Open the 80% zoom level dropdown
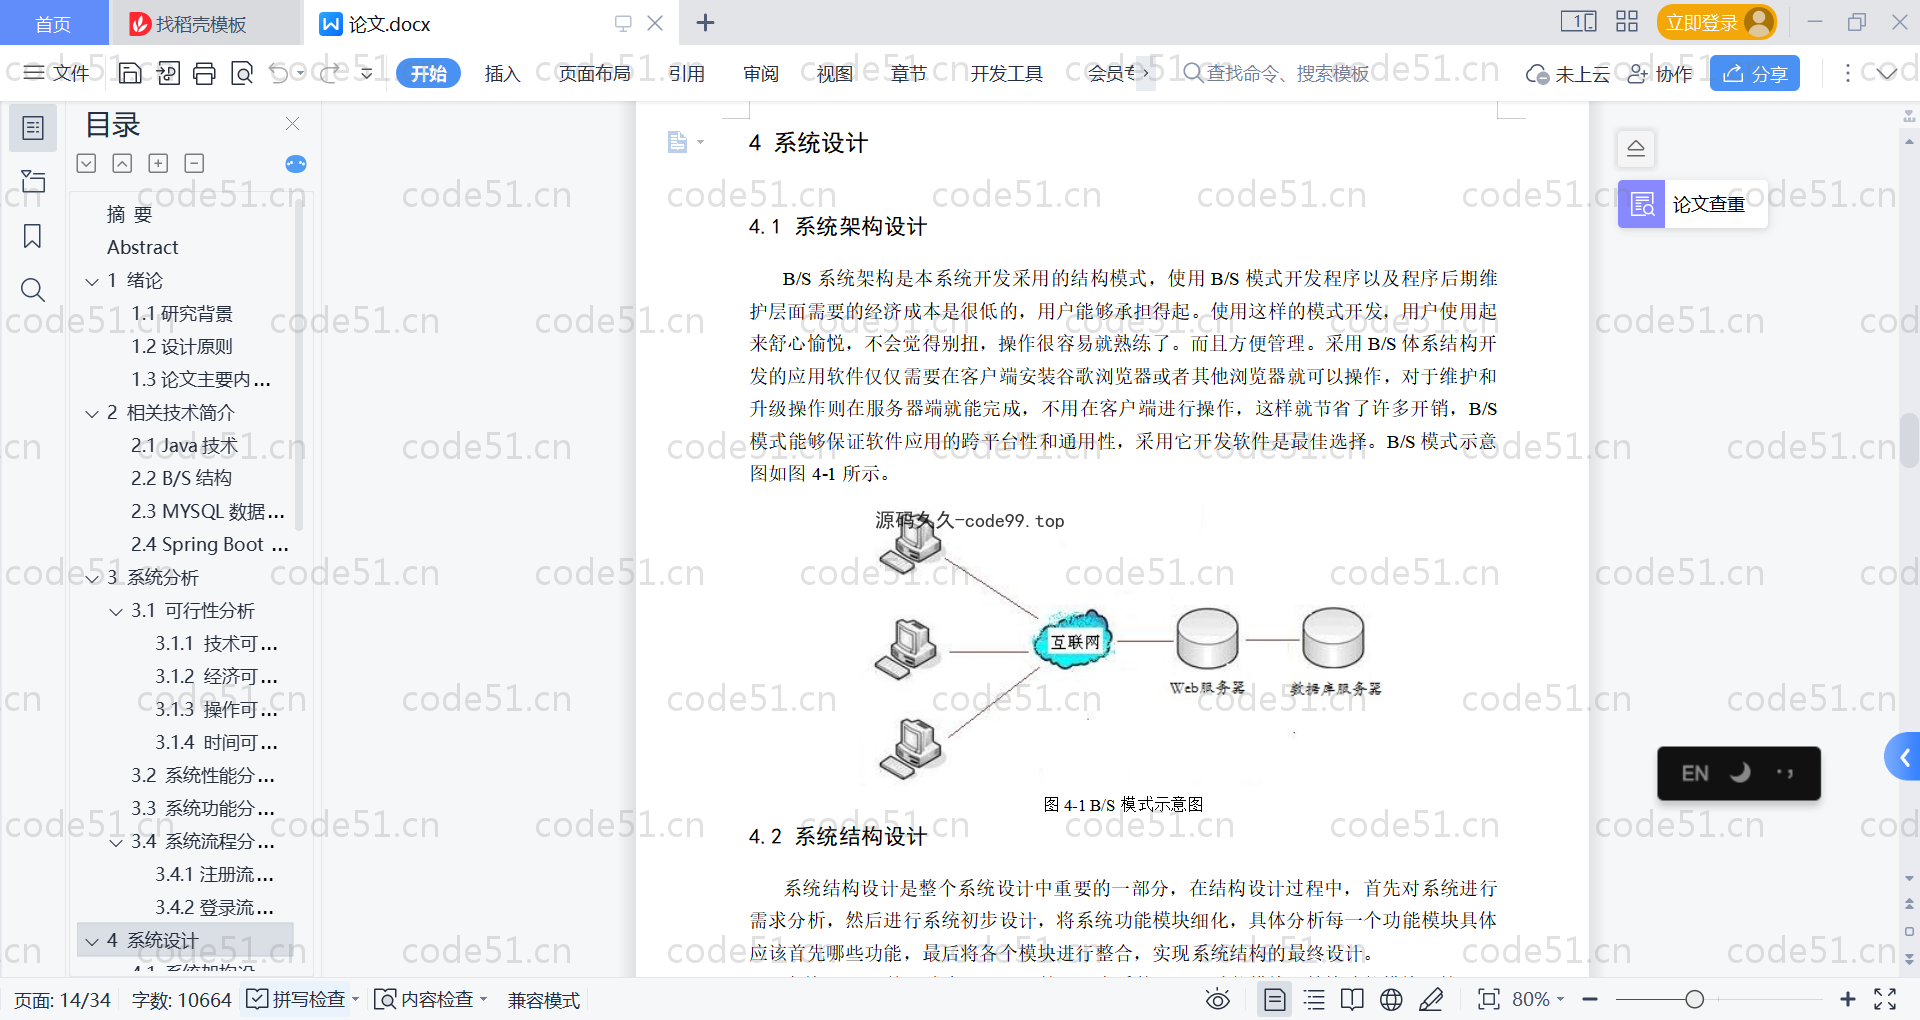The width and height of the screenshot is (1920, 1020). point(1538,999)
